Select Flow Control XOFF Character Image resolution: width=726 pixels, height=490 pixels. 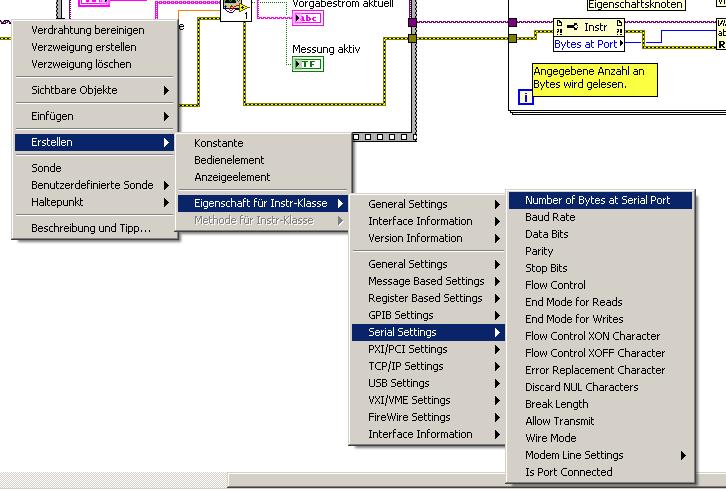(601, 353)
